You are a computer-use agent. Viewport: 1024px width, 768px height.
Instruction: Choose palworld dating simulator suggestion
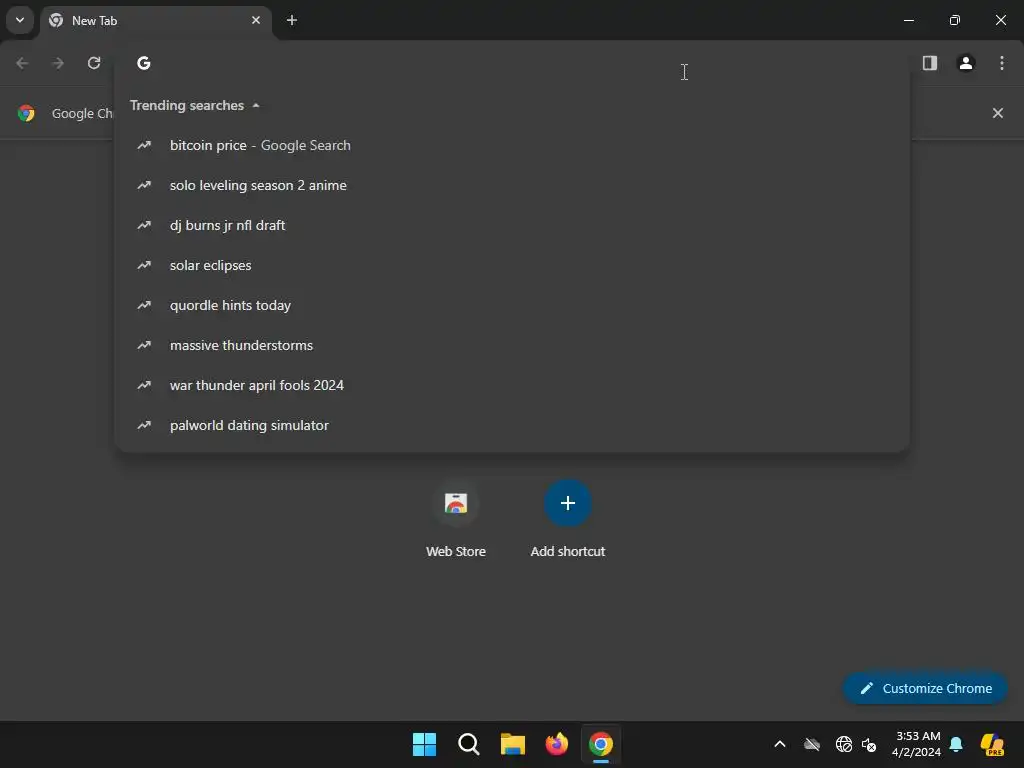pos(512,426)
